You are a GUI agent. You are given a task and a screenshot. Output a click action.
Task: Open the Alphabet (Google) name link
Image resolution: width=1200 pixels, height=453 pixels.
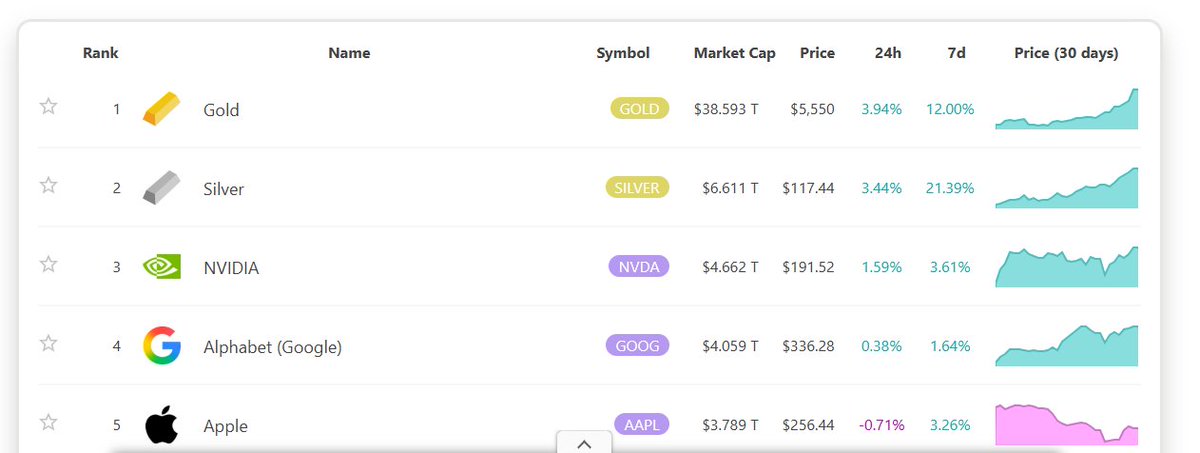tap(272, 347)
